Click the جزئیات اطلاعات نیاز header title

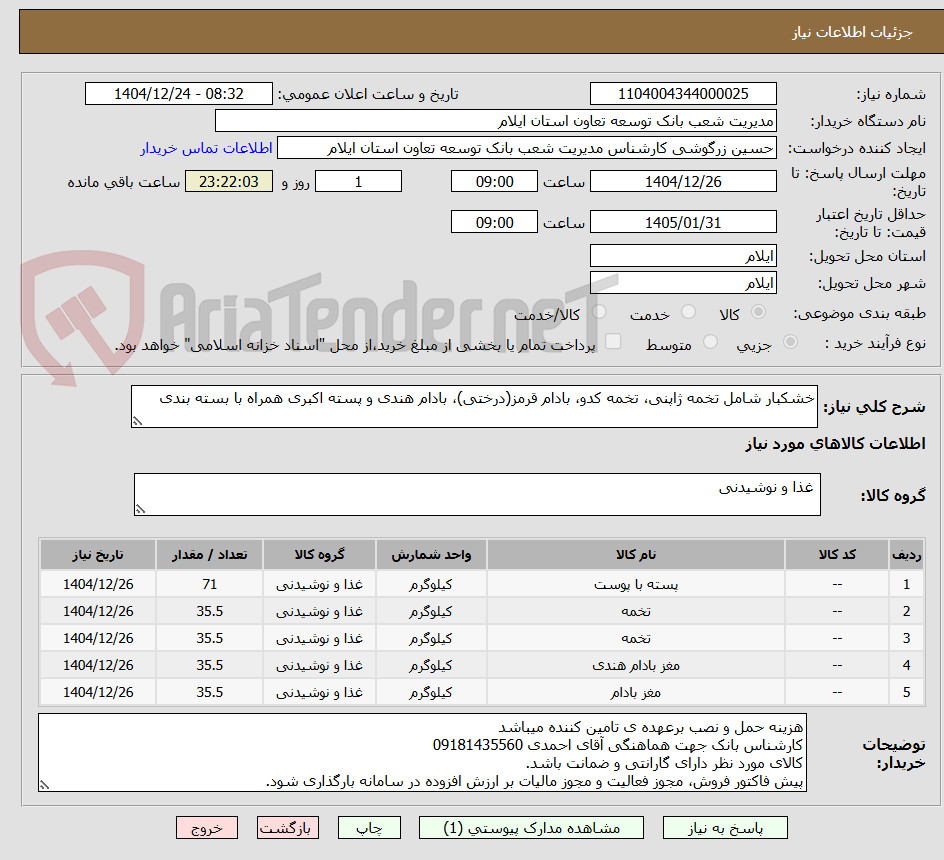pos(852,33)
